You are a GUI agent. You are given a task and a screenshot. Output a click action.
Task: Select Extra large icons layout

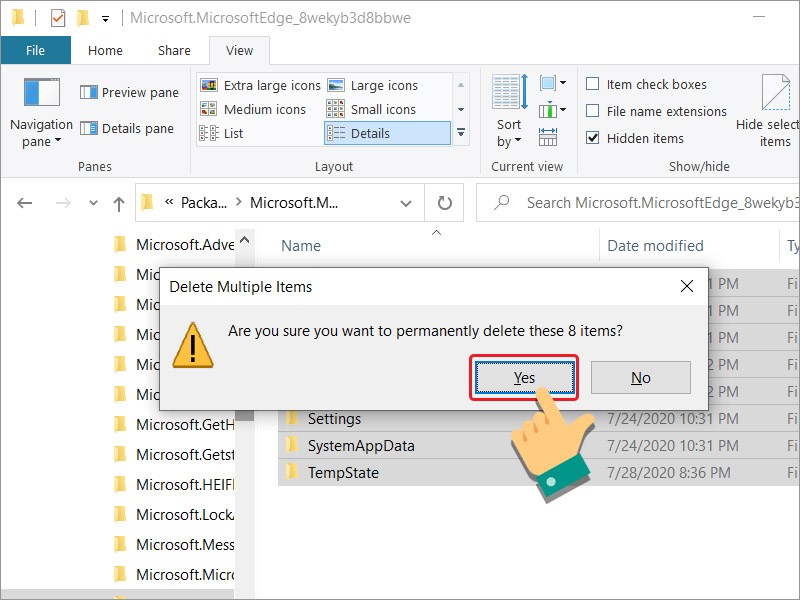tap(260, 85)
